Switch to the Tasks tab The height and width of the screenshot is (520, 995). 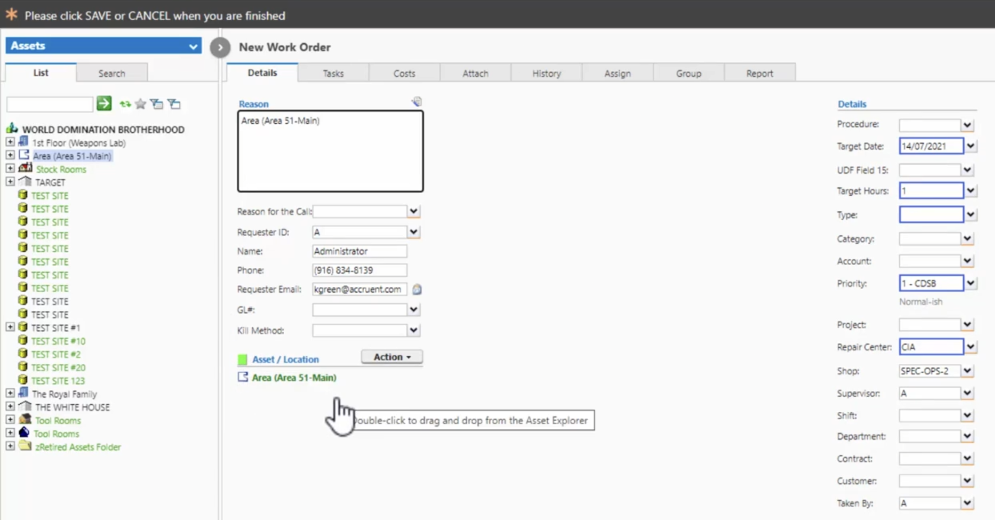pyautogui.click(x=333, y=73)
